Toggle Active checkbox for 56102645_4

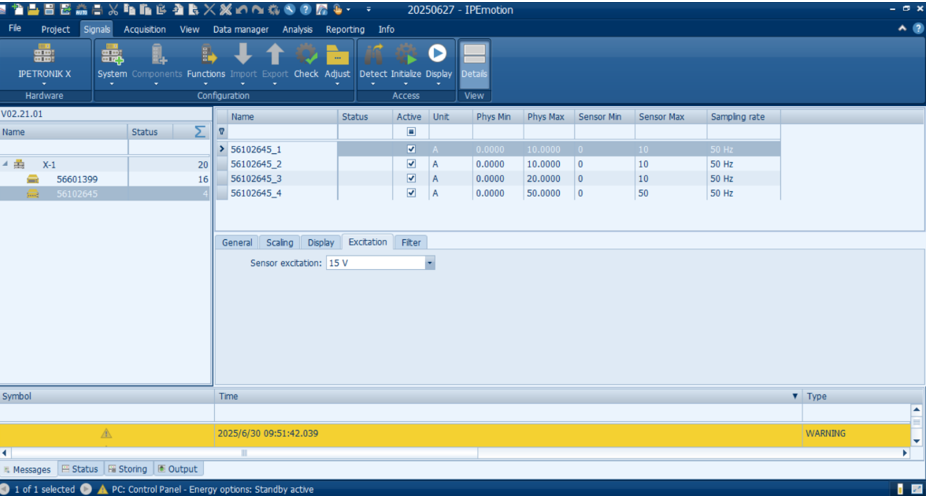click(411, 194)
